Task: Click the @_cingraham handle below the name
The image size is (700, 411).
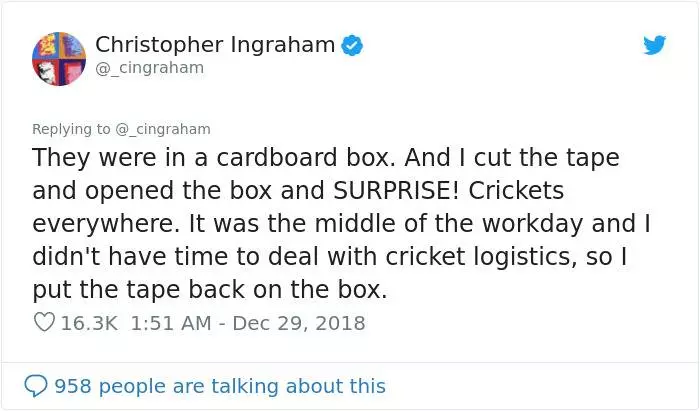Action: point(150,68)
